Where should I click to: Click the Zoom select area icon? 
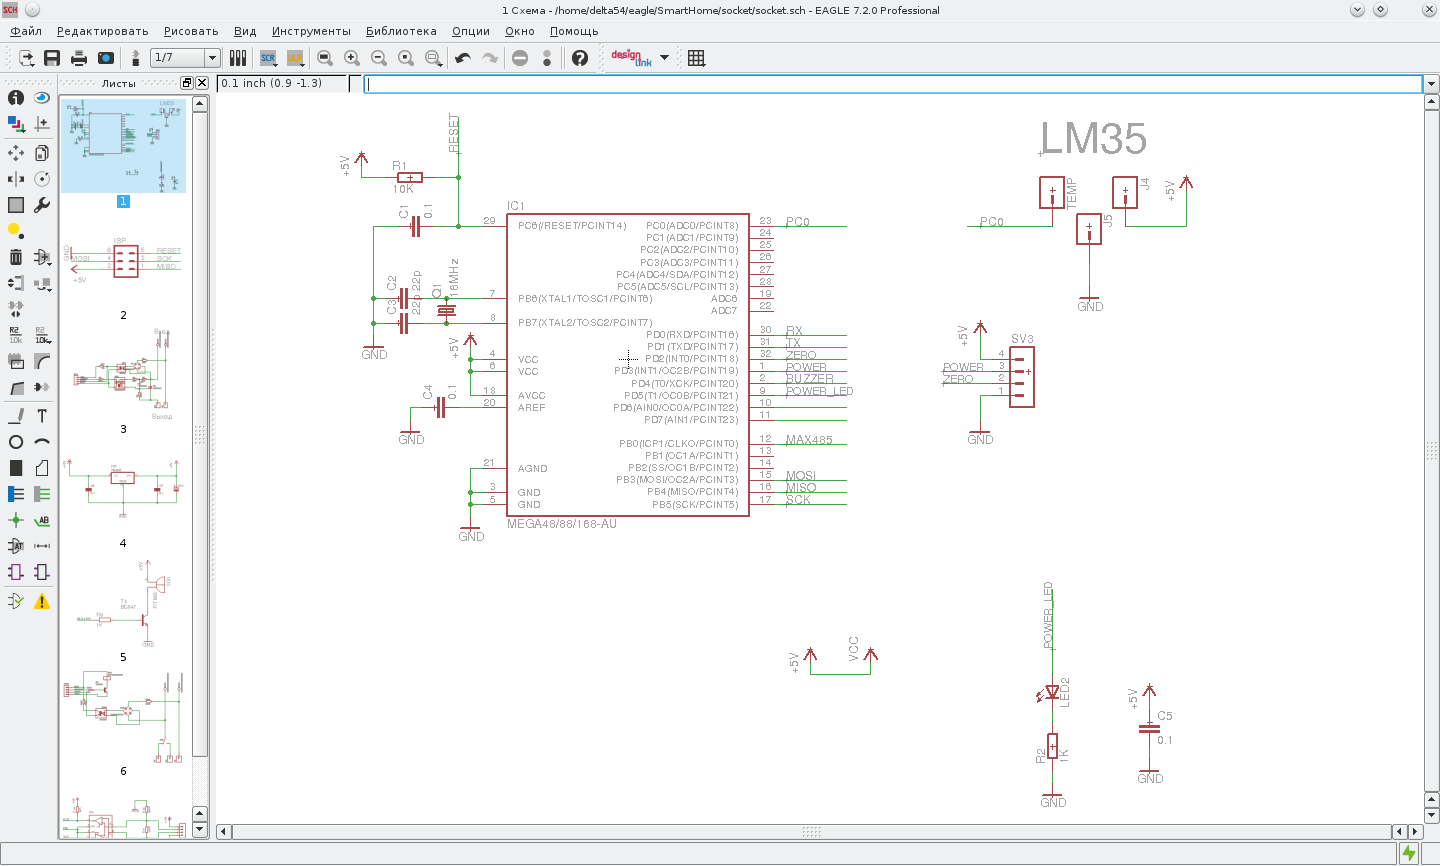[x=433, y=58]
